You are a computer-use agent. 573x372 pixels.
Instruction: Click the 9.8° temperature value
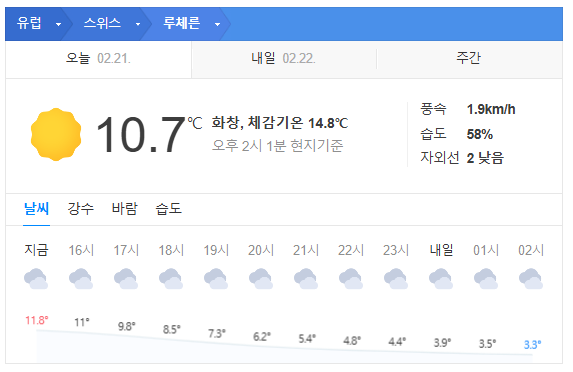(126, 326)
